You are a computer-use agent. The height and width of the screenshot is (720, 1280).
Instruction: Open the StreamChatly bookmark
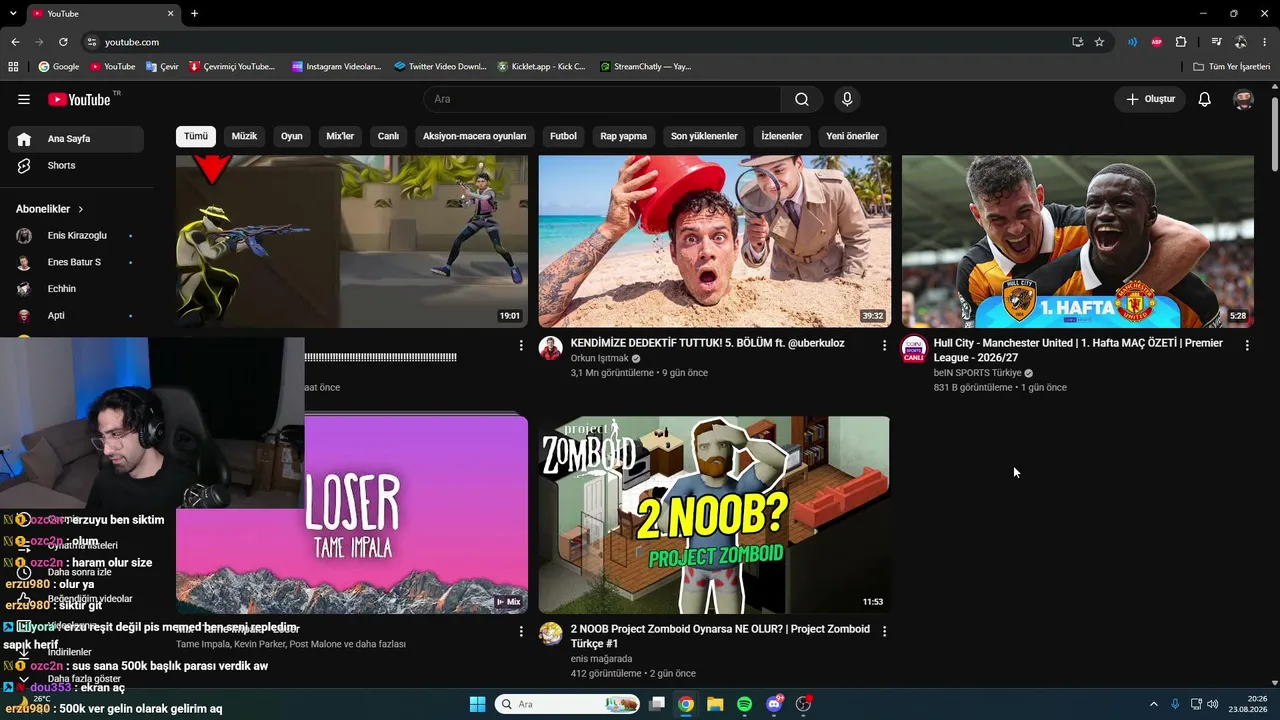click(x=645, y=67)
